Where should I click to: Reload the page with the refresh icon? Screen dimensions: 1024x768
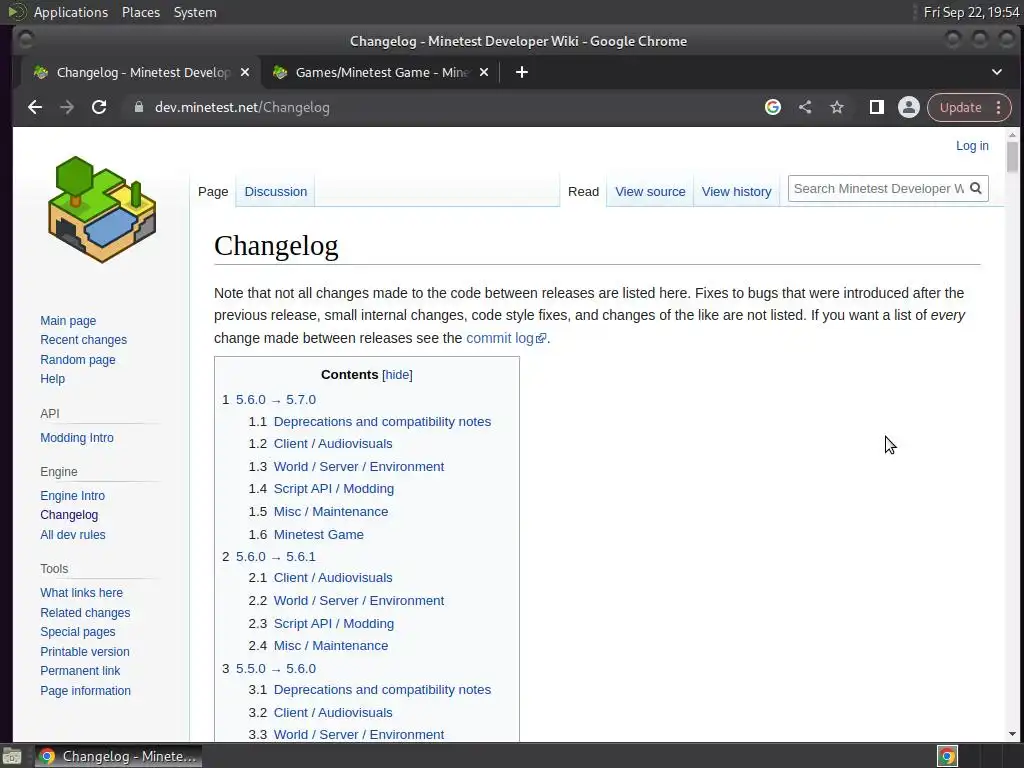pyautogui.click(x=99, y=107)
